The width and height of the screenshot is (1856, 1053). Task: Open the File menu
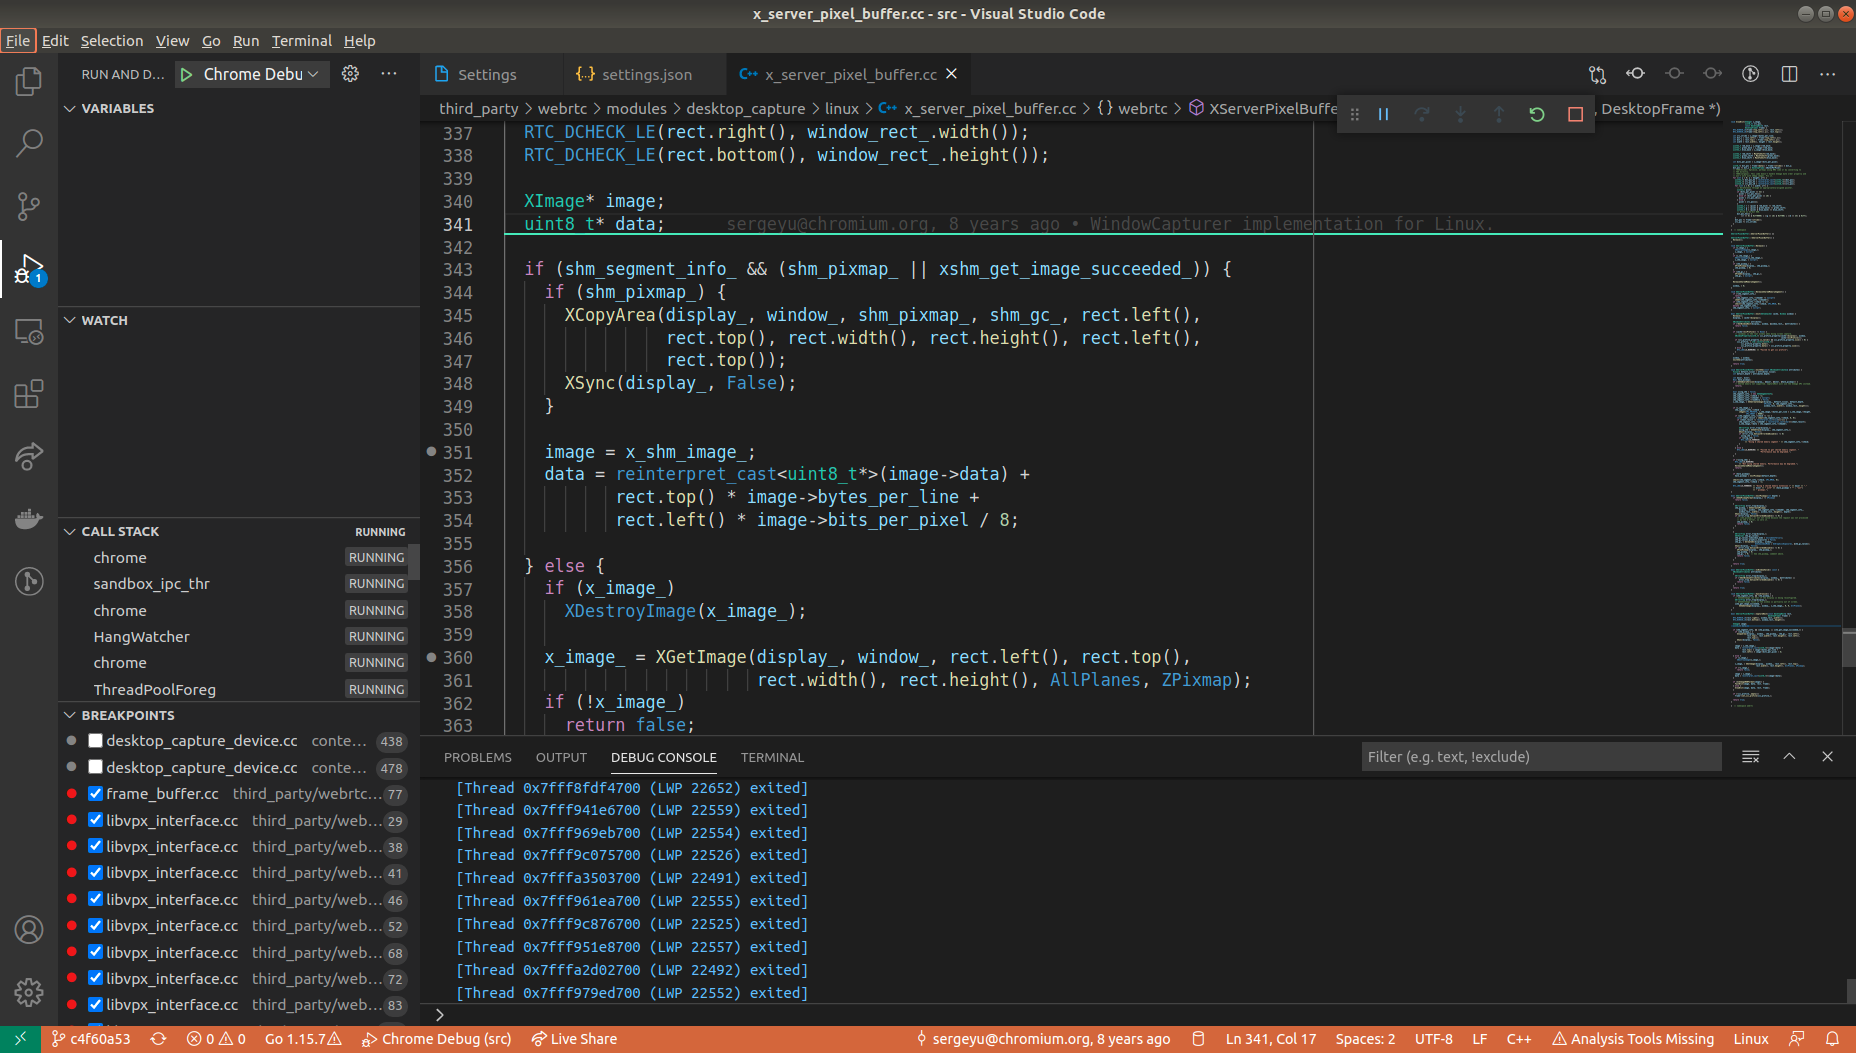click(x=18, y=41)
